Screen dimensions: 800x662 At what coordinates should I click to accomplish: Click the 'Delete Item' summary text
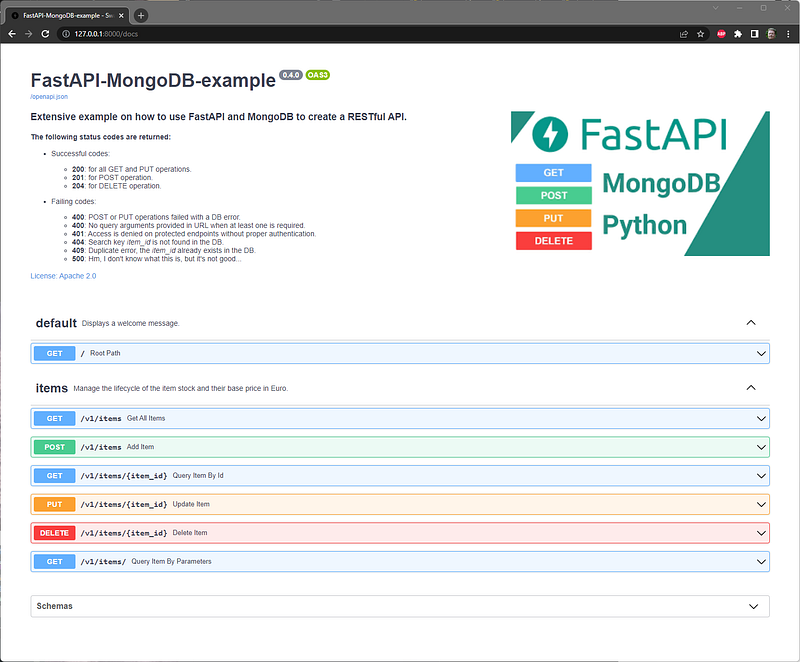tap(190, 532)
